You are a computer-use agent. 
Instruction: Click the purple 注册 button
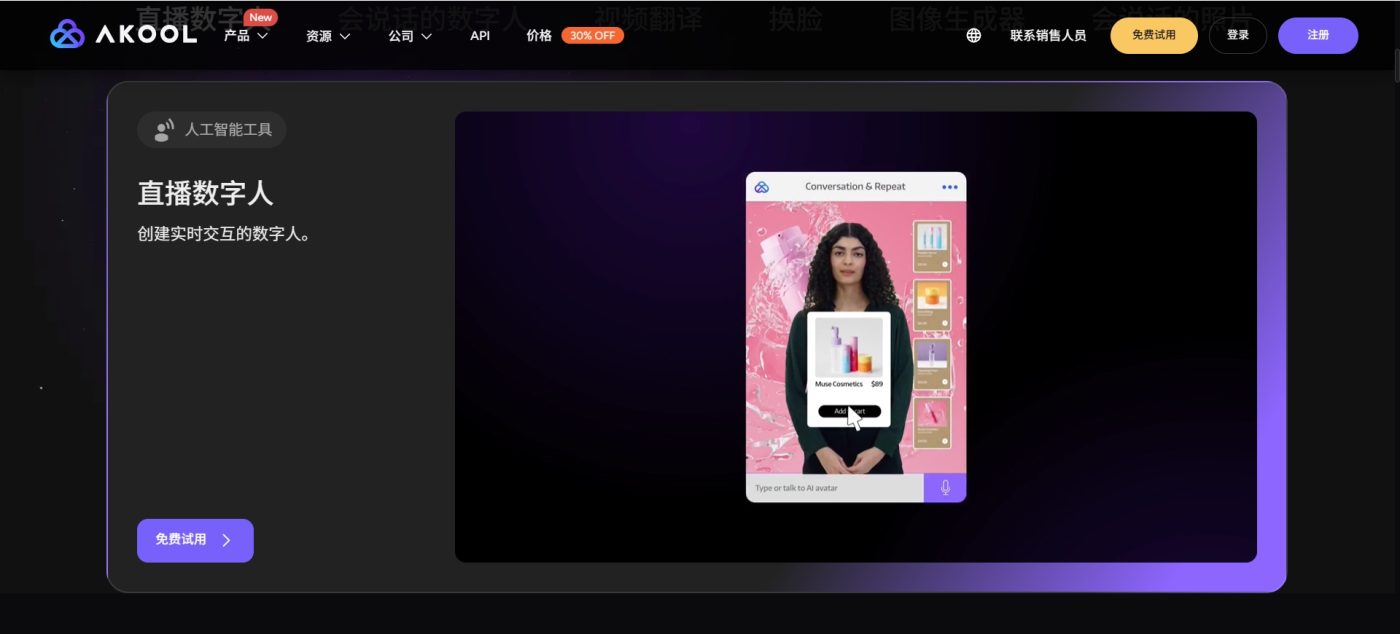[x=1317, y=36]
